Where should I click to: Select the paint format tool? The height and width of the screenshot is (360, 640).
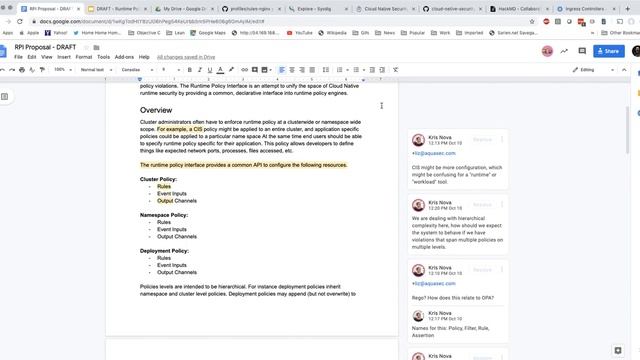click(x=42, y=70)
